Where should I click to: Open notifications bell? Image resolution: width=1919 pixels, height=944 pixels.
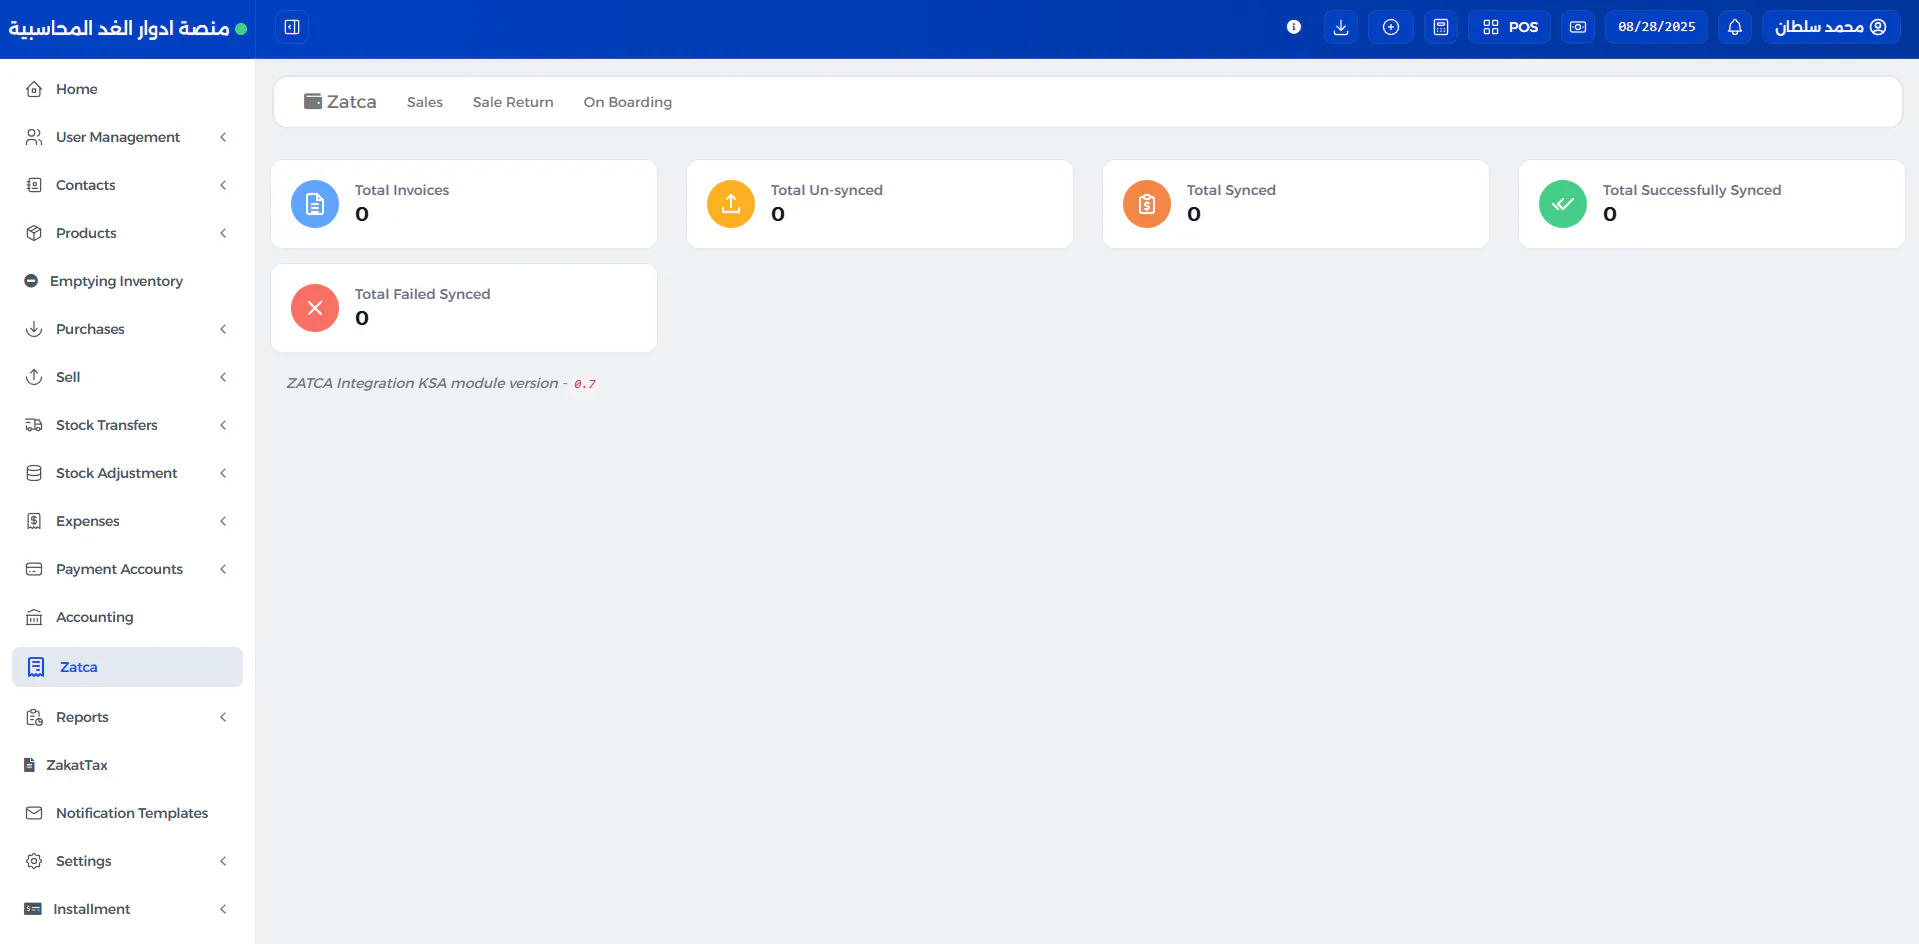point(1735,27)
